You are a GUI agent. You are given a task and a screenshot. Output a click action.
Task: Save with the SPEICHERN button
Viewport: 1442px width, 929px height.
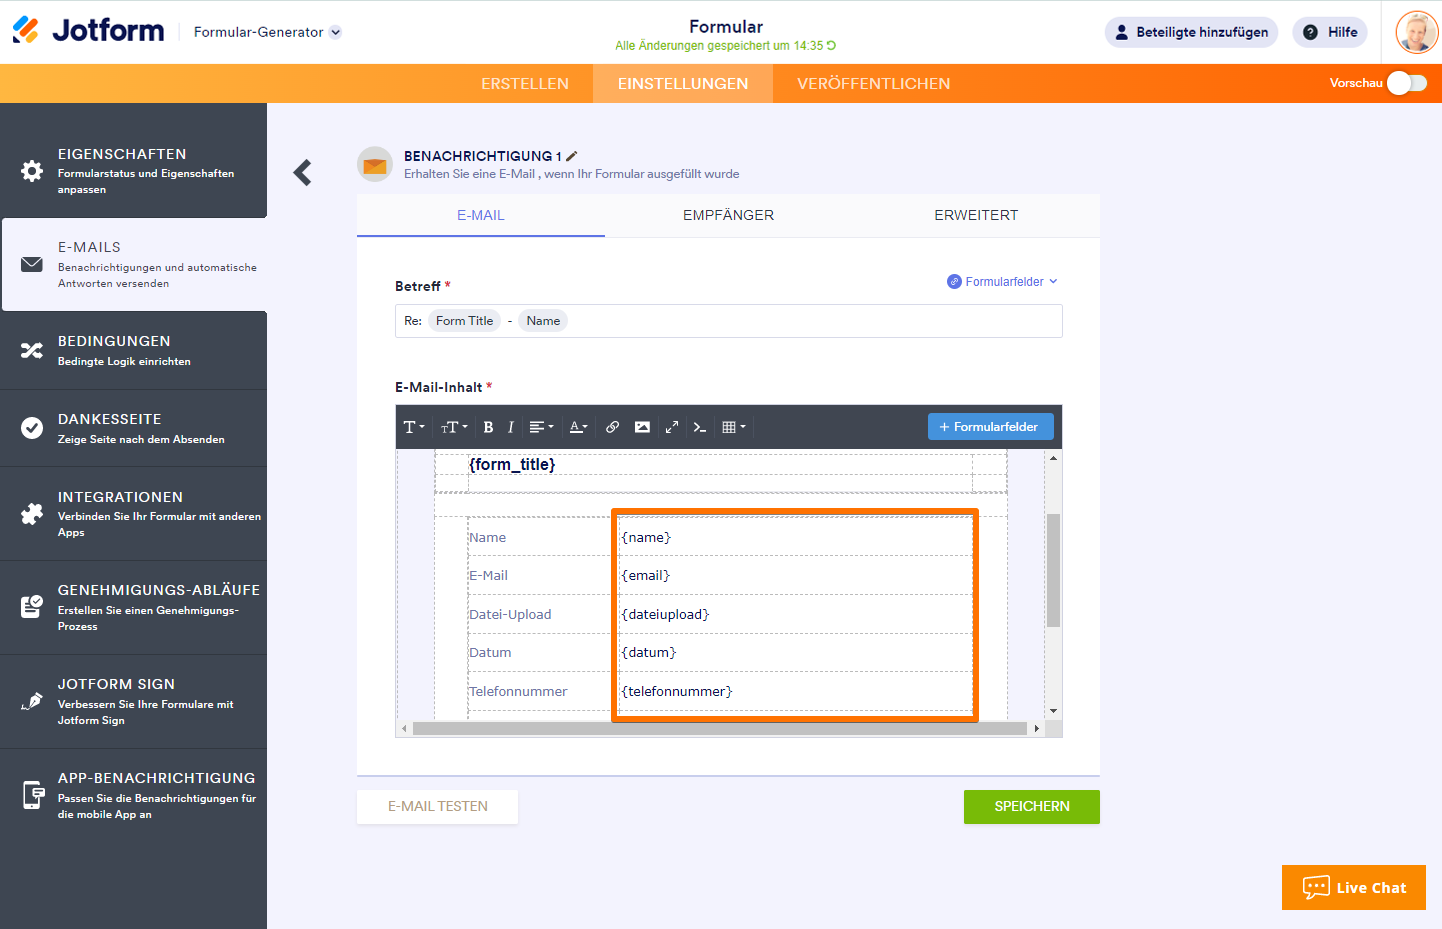pos(1032,807)
